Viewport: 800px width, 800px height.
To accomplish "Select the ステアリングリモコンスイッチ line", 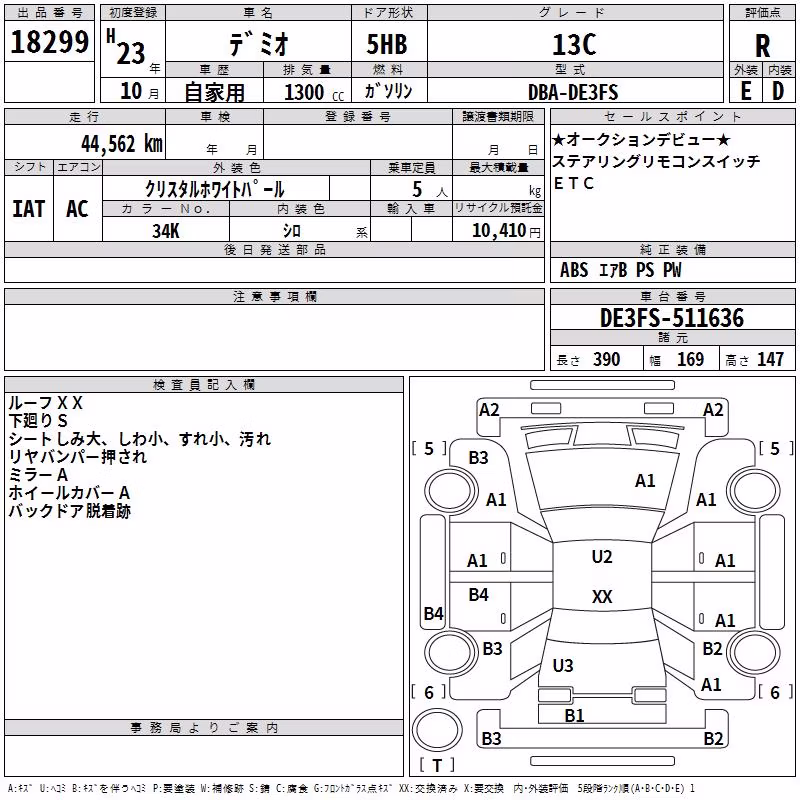I will coord(656,161).
